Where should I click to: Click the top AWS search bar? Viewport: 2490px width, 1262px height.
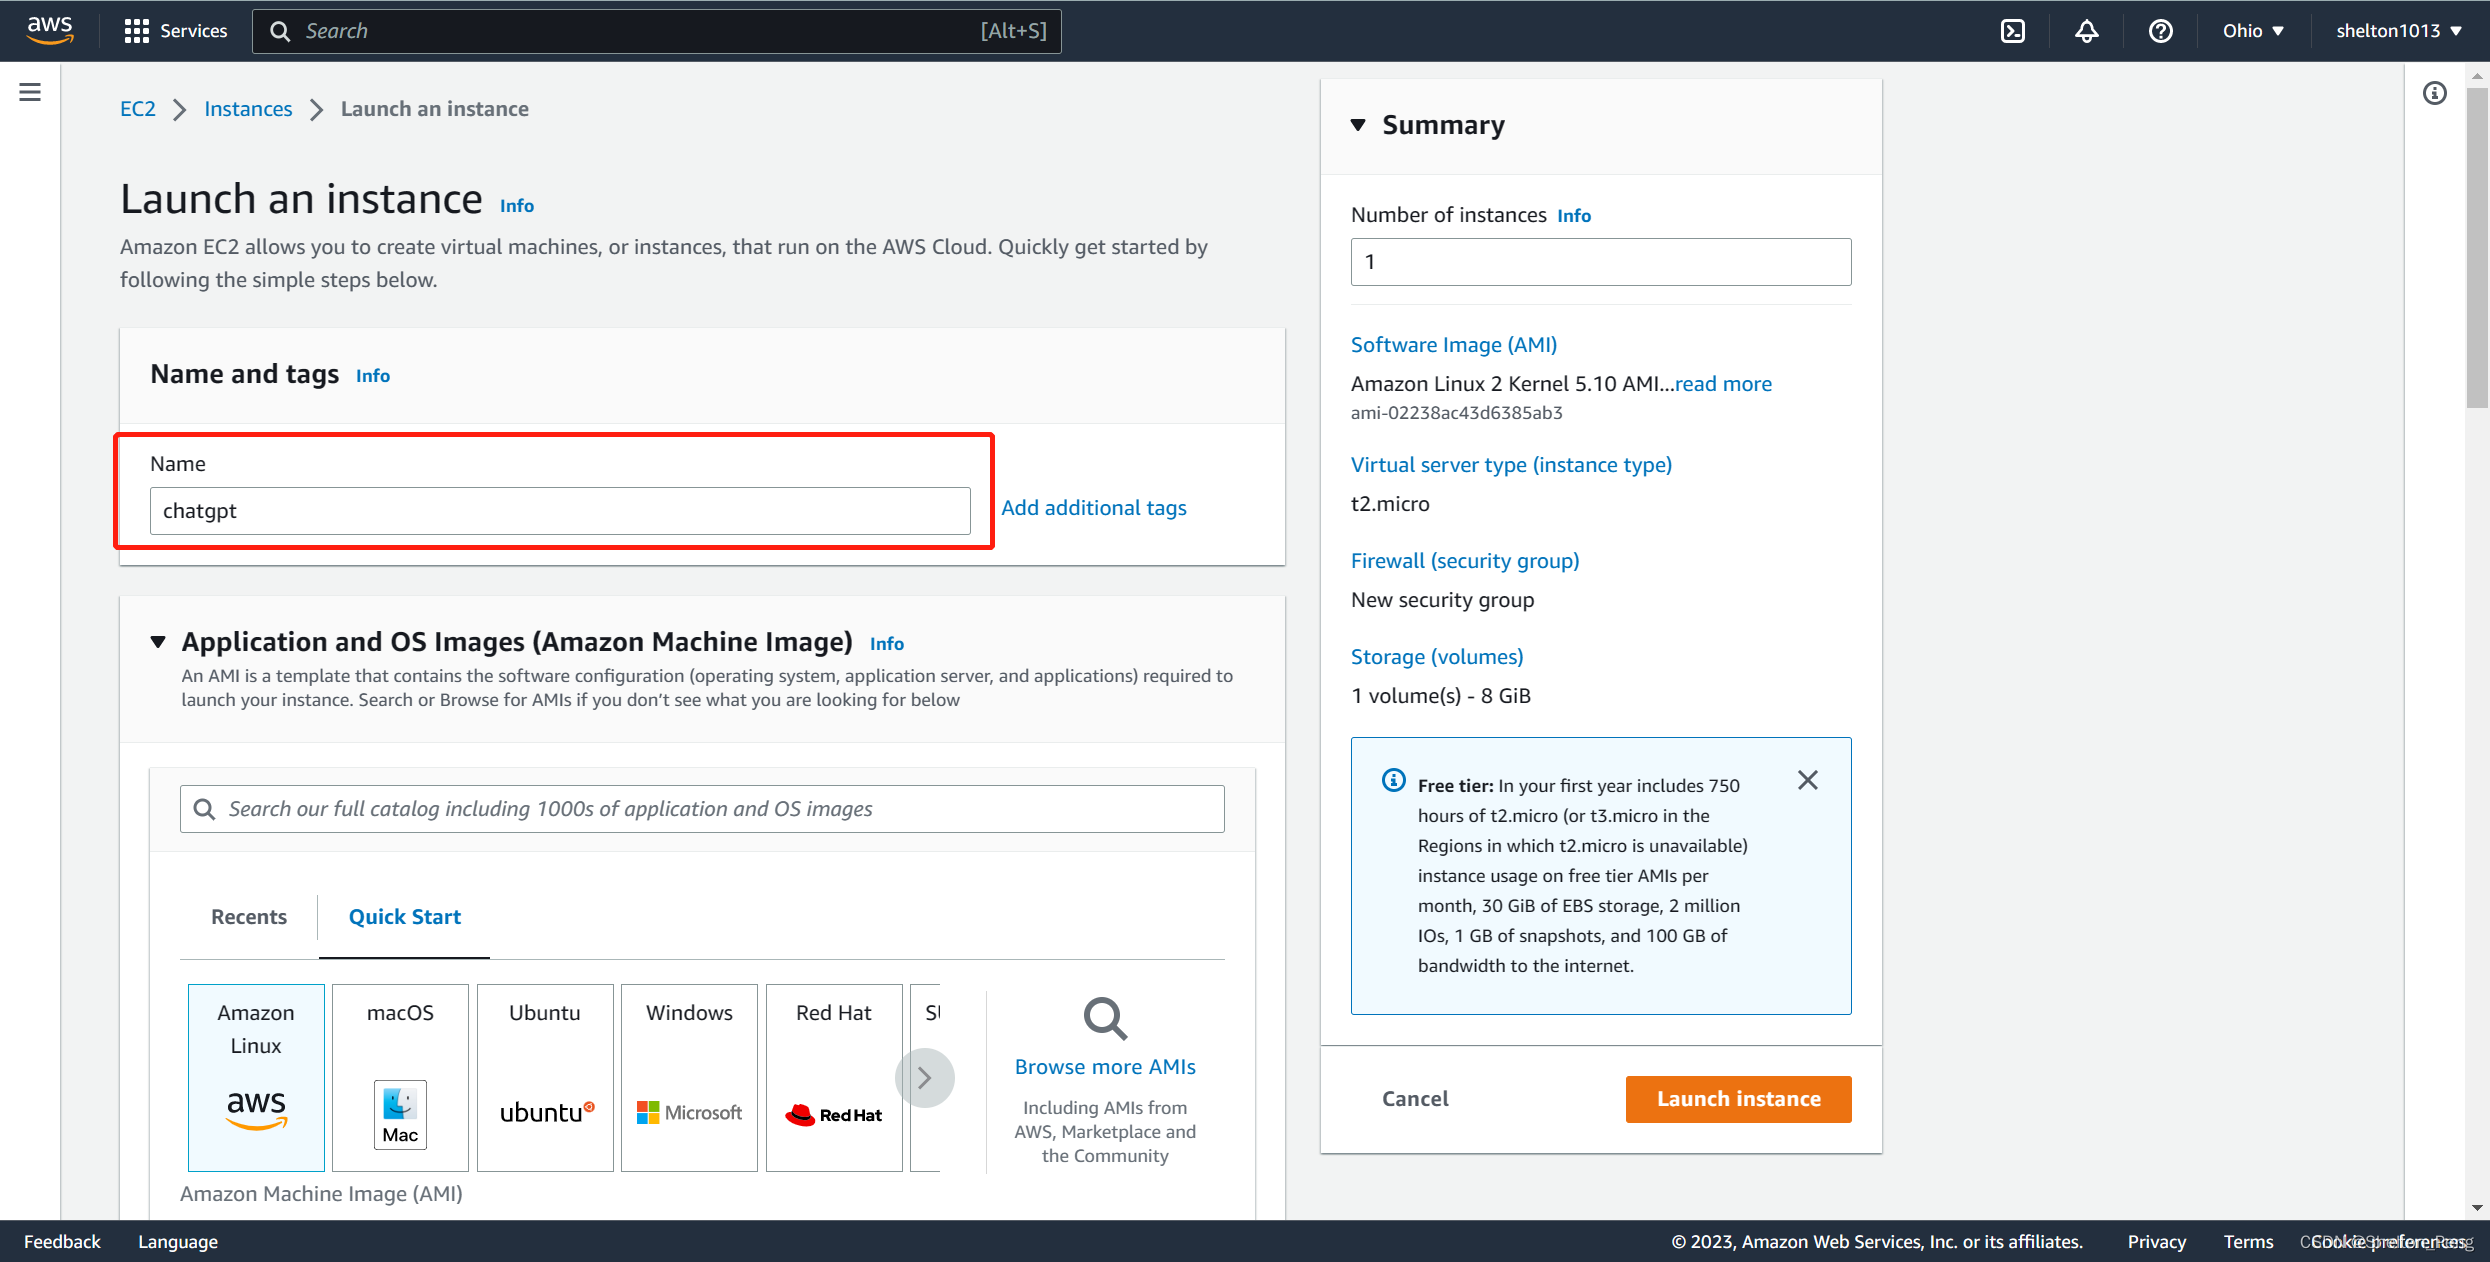point(657,31)
